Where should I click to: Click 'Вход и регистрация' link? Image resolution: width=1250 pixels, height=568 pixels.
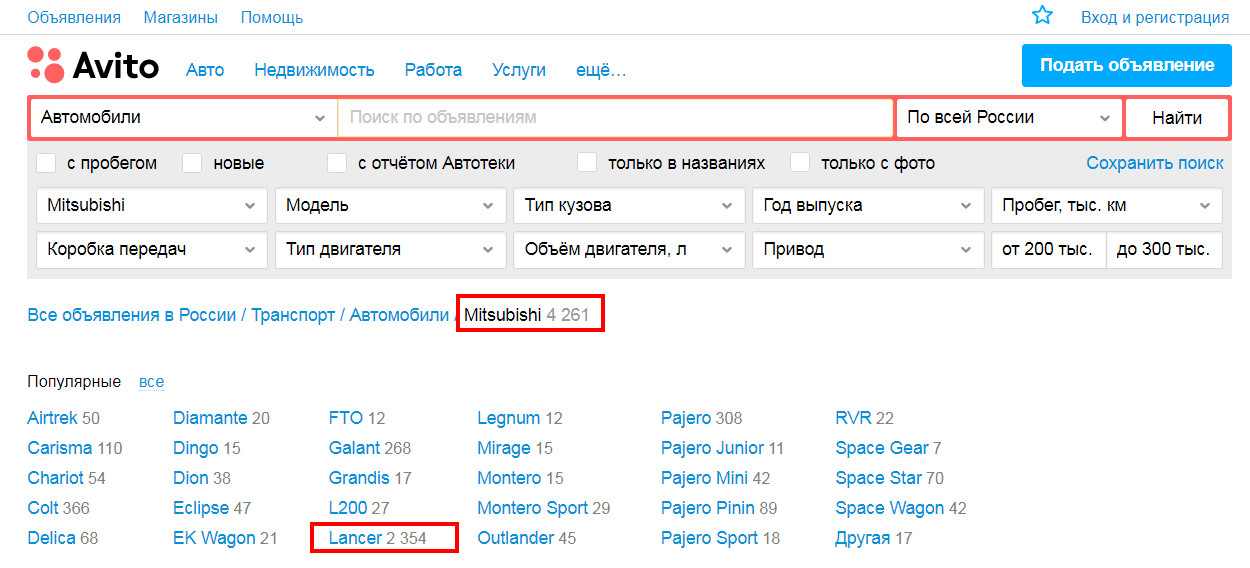click(x=1155, y=17)
